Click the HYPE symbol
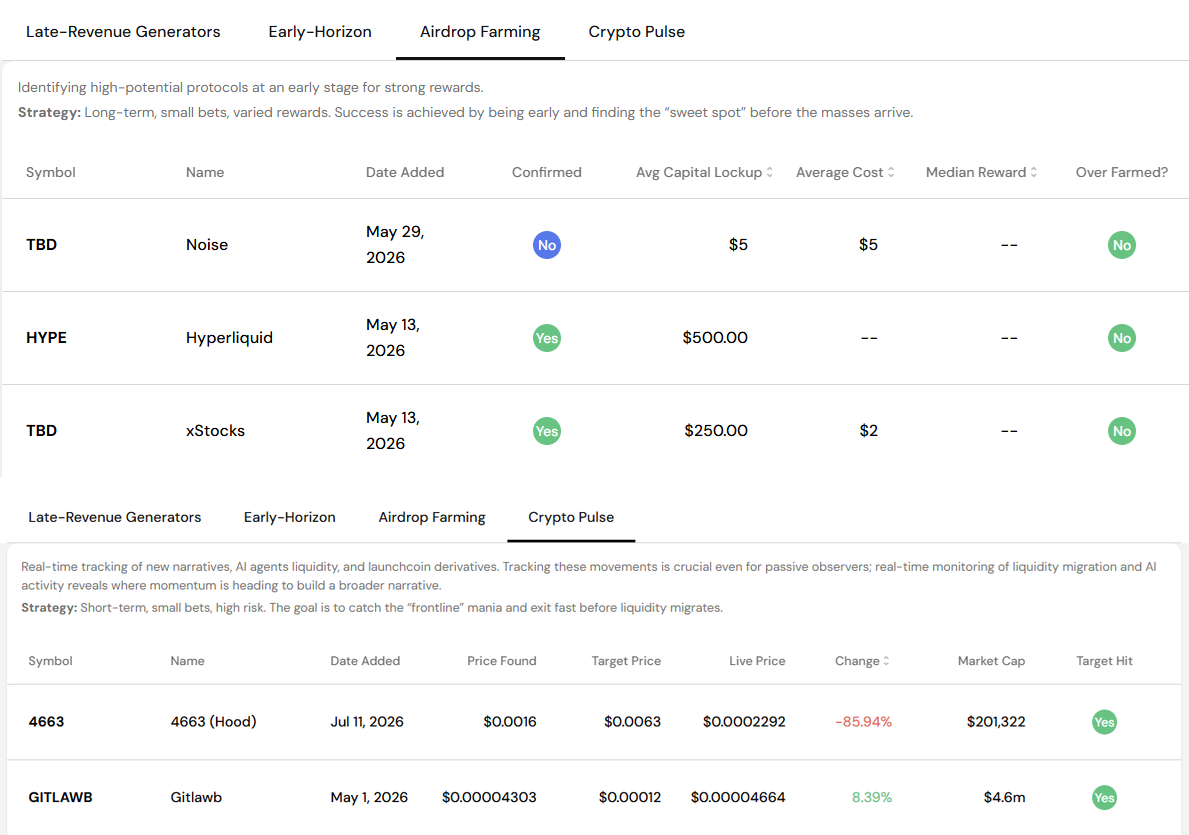The image size is (1189, 835). tap(46, 337)
